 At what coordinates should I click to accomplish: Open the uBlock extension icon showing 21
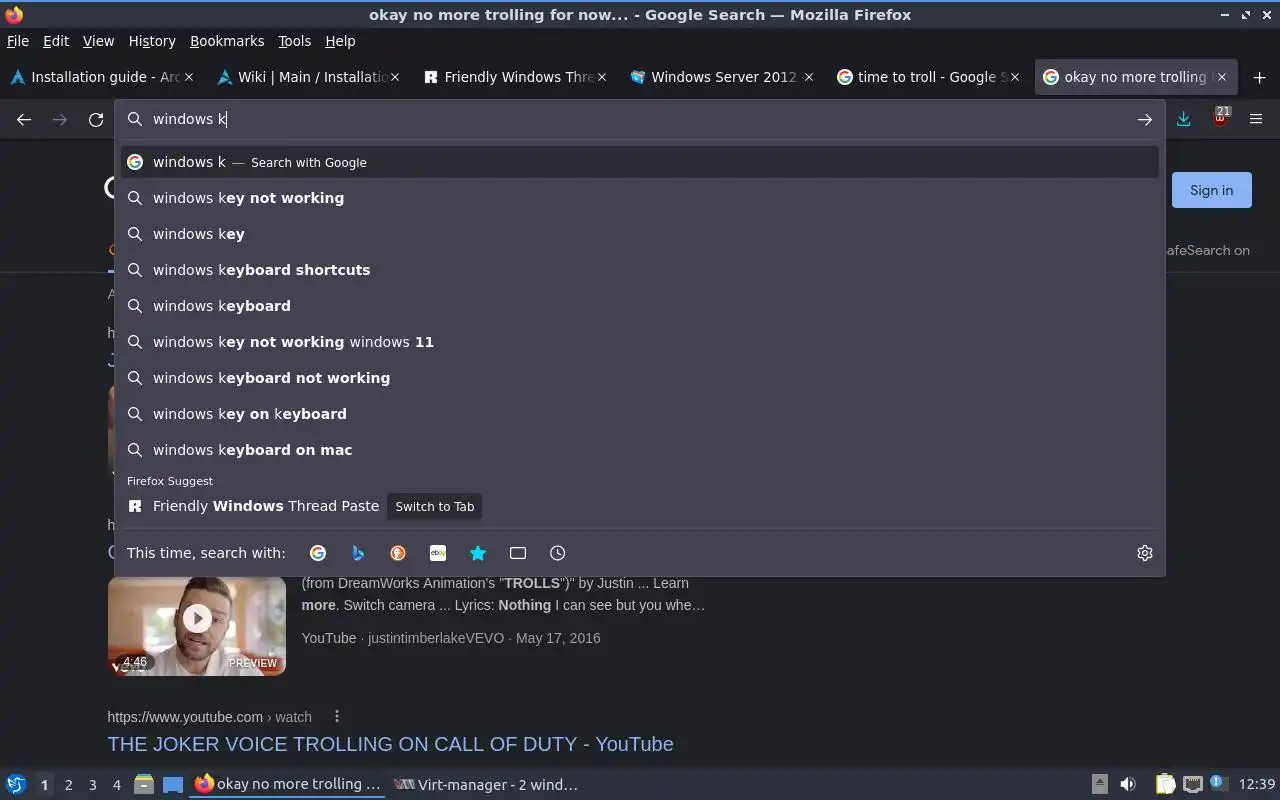[1220, 118]
